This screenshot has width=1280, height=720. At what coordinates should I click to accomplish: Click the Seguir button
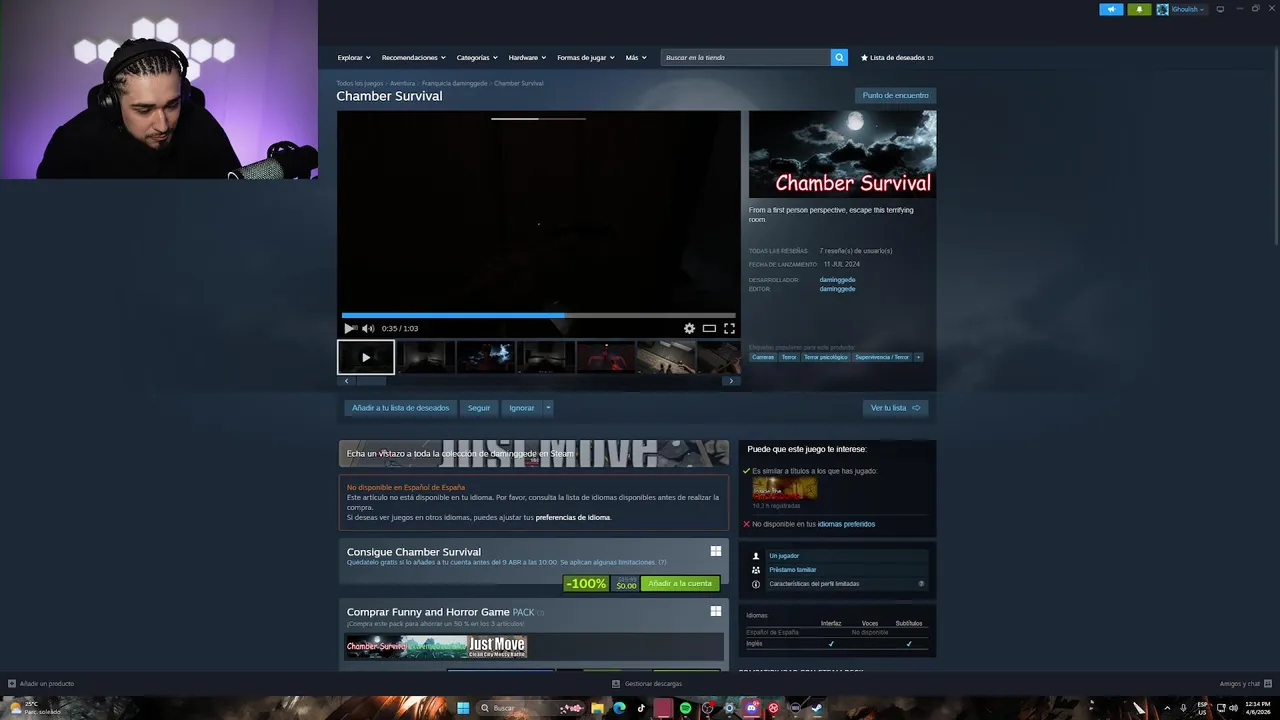pyautogui.click(x=479, y=408)
